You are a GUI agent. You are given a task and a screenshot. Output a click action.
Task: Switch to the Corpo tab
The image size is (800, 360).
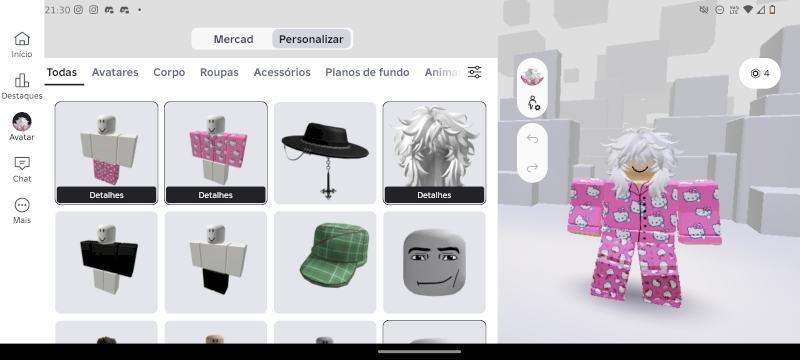[169, 72]
